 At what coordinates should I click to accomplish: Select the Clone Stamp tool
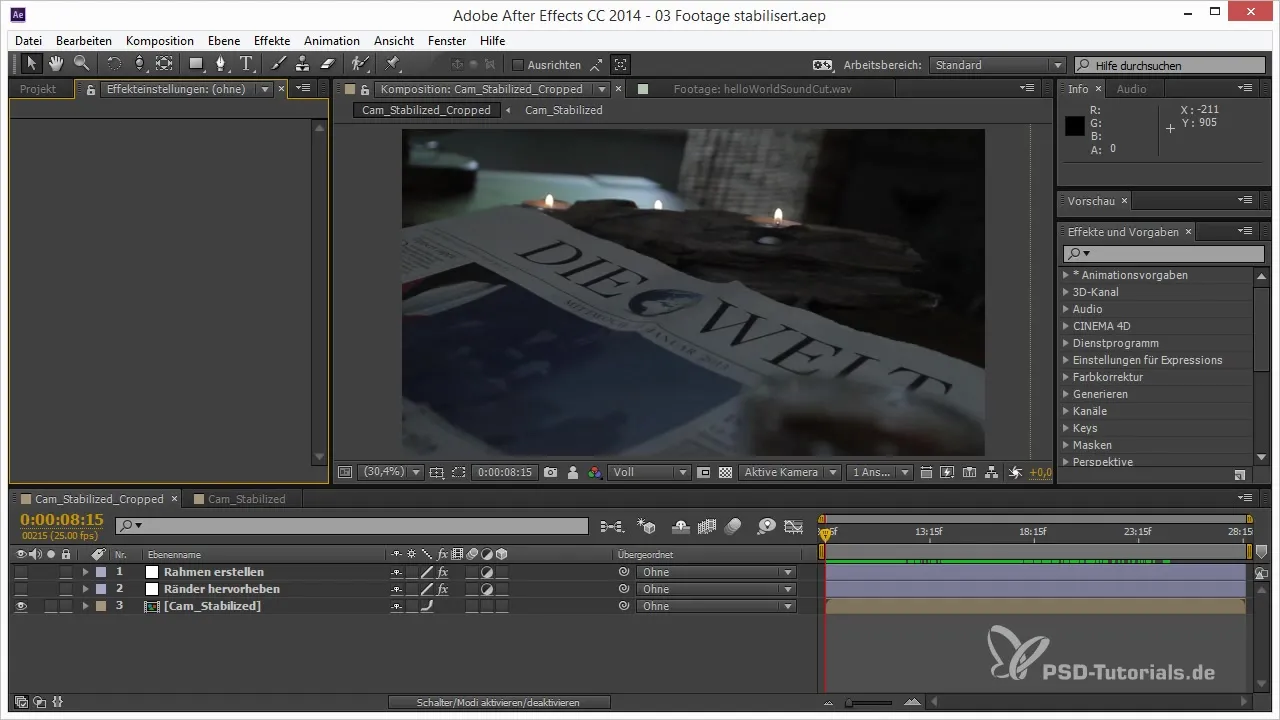(x=302, y=64)
